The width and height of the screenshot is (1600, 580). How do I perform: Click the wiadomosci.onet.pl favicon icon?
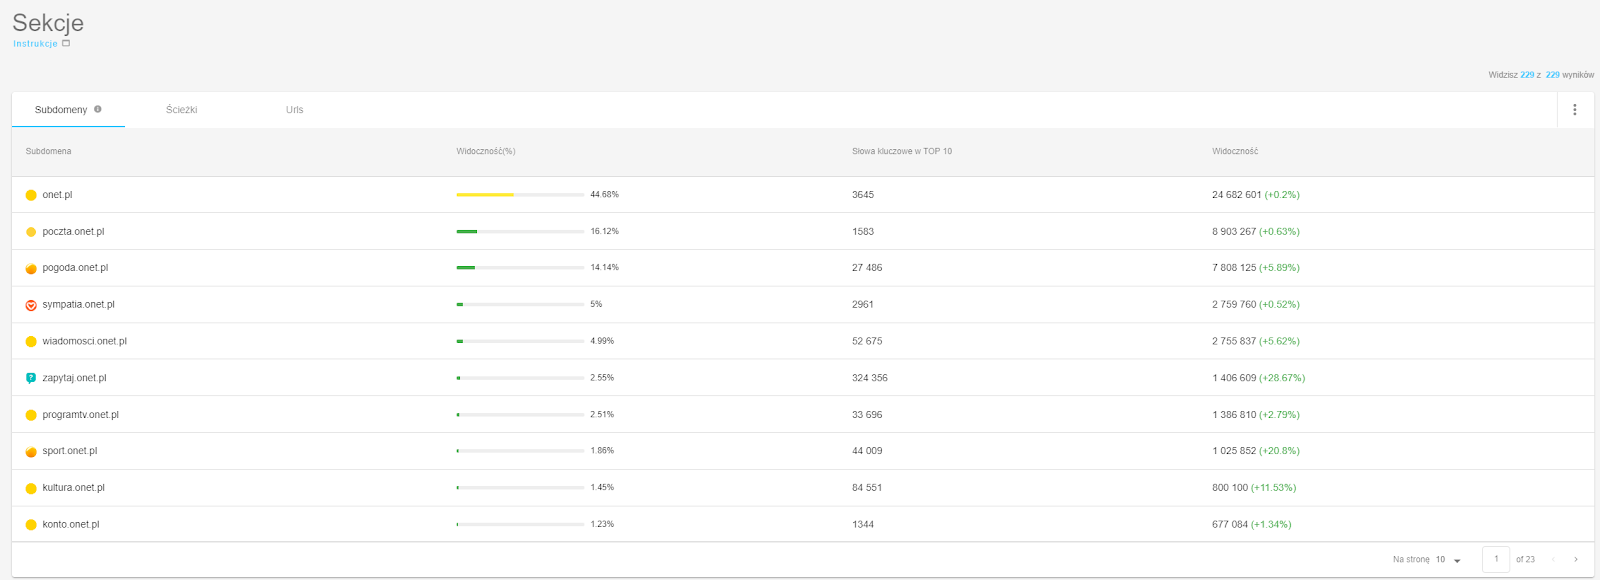coord(31,342)
